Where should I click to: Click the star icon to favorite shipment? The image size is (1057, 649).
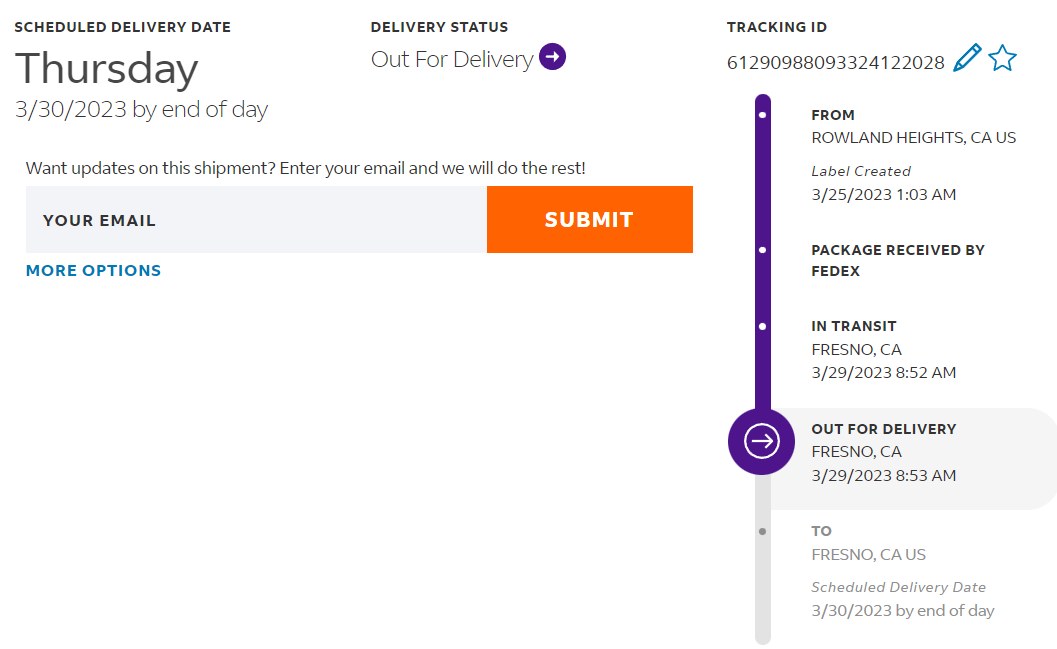click(1002, 58)
